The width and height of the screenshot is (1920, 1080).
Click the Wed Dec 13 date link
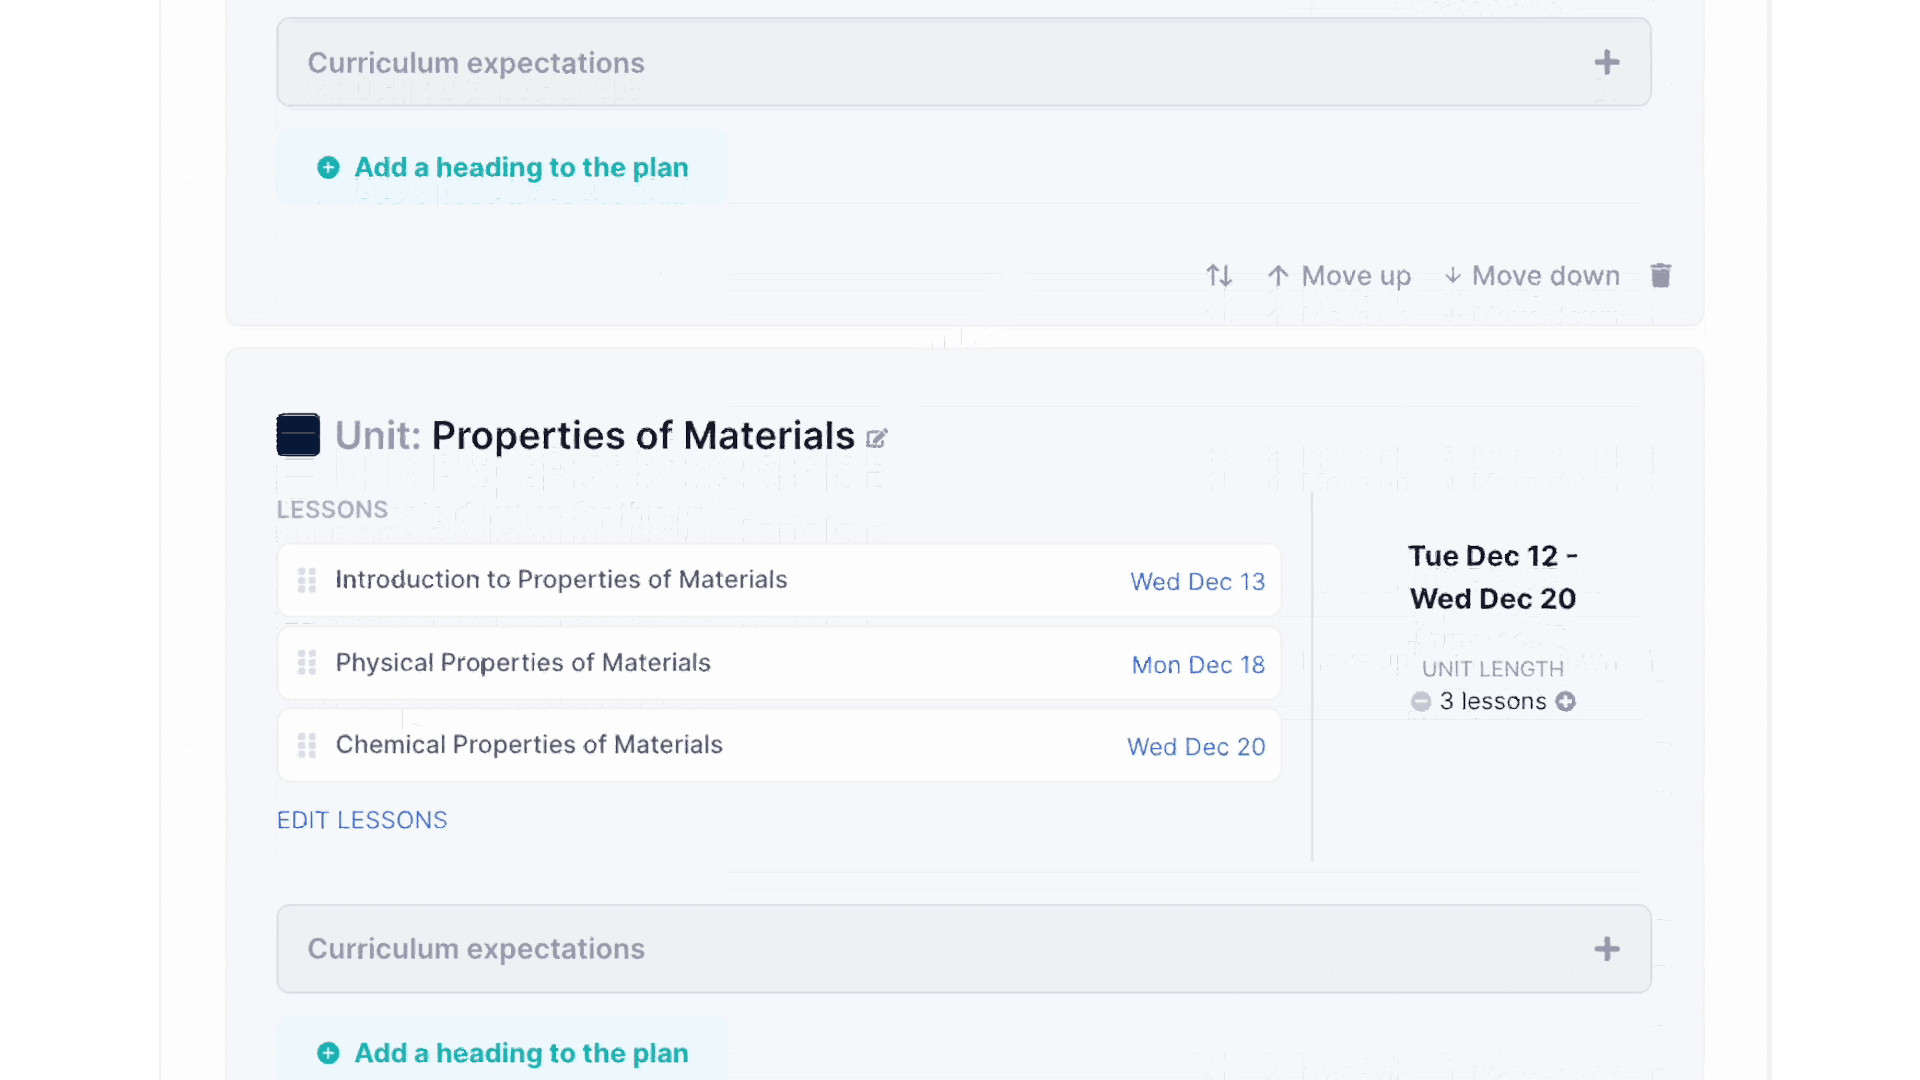pyautogui.click(x=1197, y=582)
